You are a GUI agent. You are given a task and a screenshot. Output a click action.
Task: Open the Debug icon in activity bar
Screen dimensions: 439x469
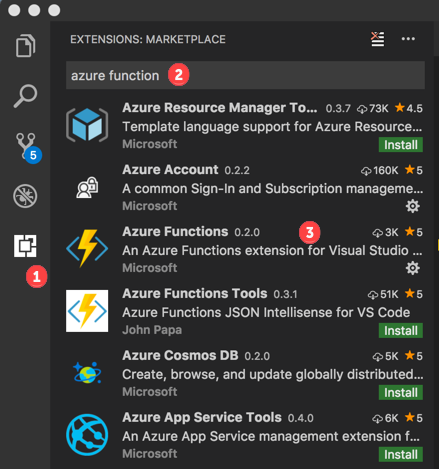(x=25, y=196)
